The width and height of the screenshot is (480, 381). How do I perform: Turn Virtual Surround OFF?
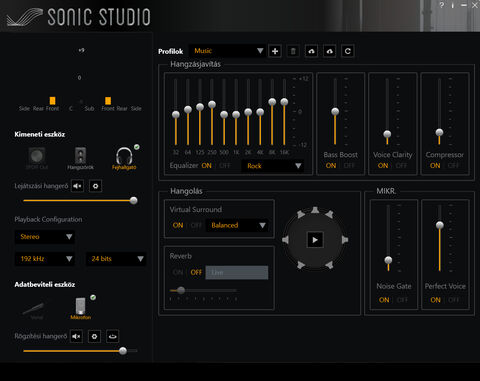(196, 225)
